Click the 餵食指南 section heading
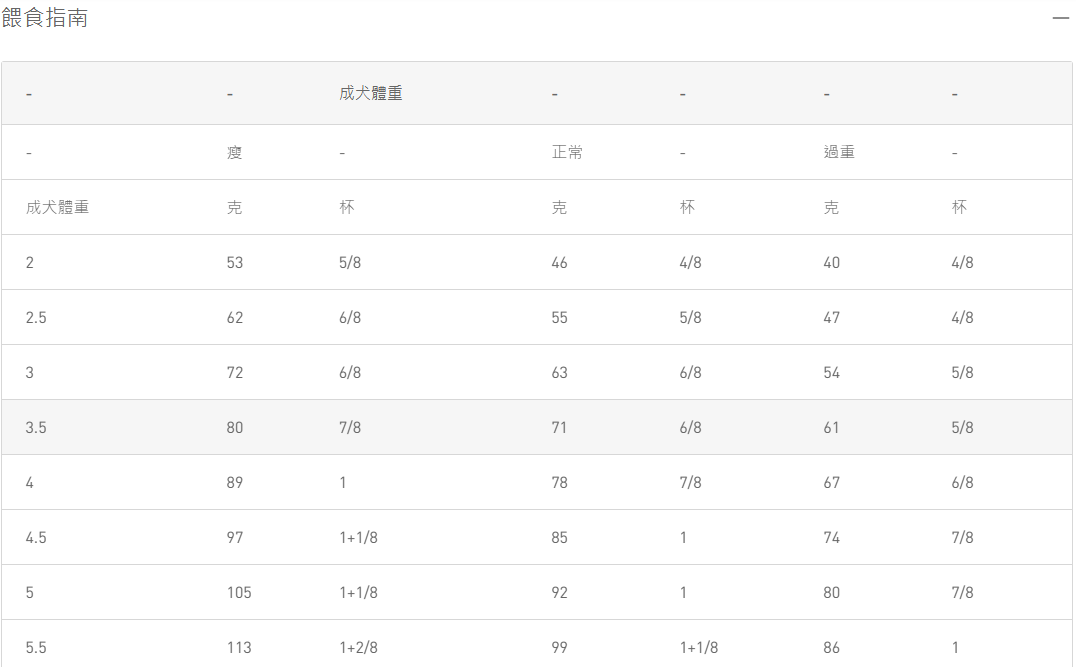Viewport: 1076px width, 667px height. pyautogui.click(x=45, y=18)
